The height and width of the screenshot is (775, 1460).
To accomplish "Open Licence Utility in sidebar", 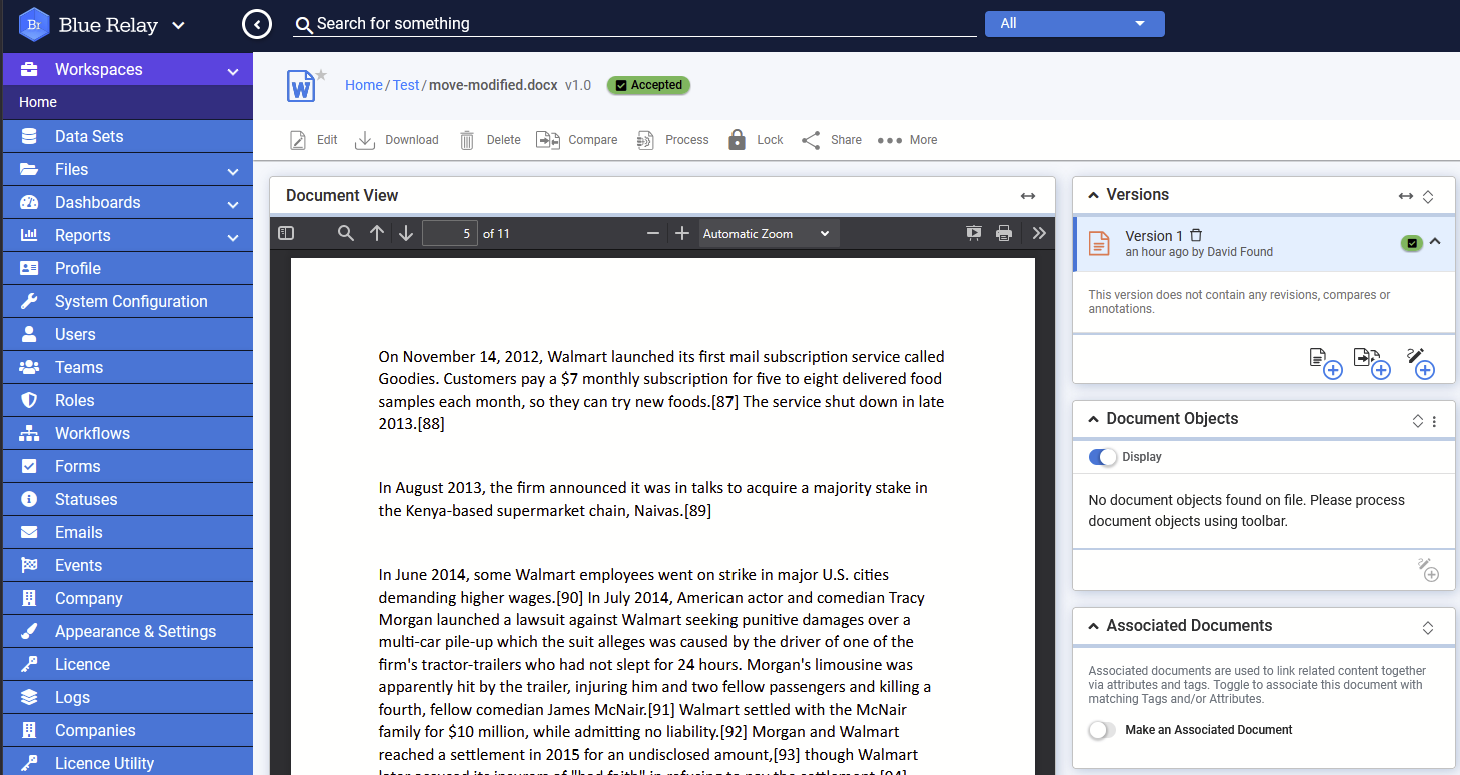I will point(128,763).
